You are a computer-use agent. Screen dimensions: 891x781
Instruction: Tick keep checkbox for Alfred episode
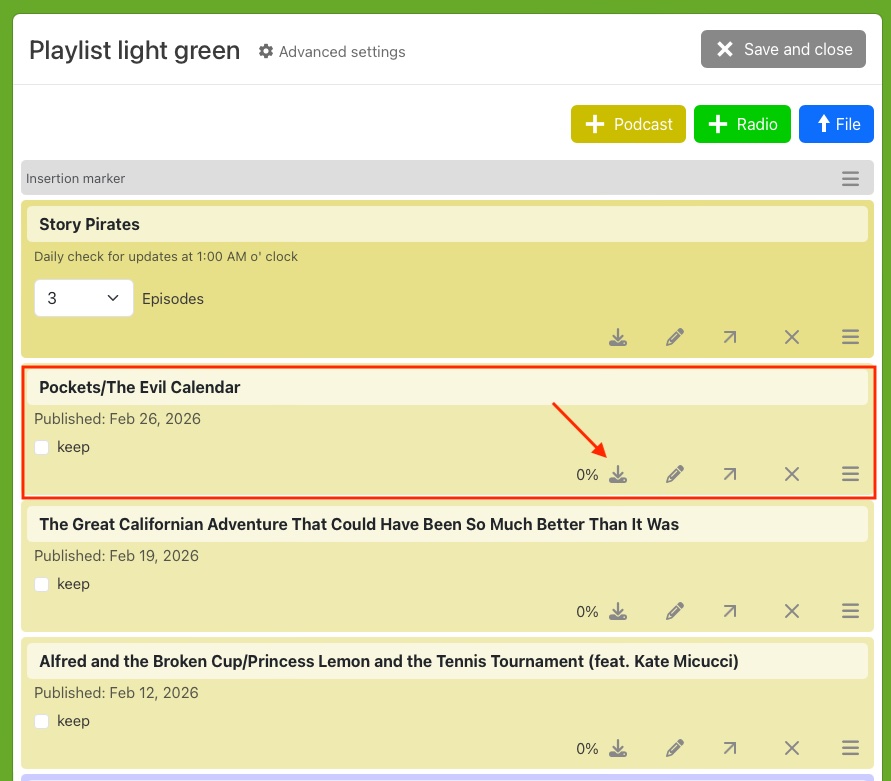coord(42,721)
